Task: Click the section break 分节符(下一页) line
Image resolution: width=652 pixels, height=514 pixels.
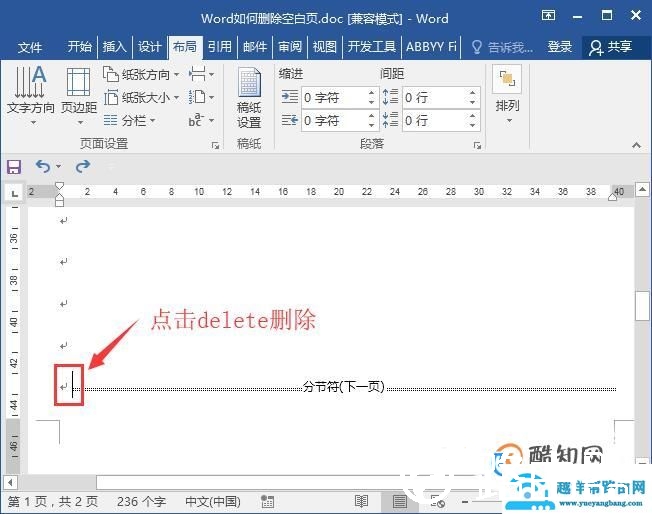Action: tap(344, 387)
